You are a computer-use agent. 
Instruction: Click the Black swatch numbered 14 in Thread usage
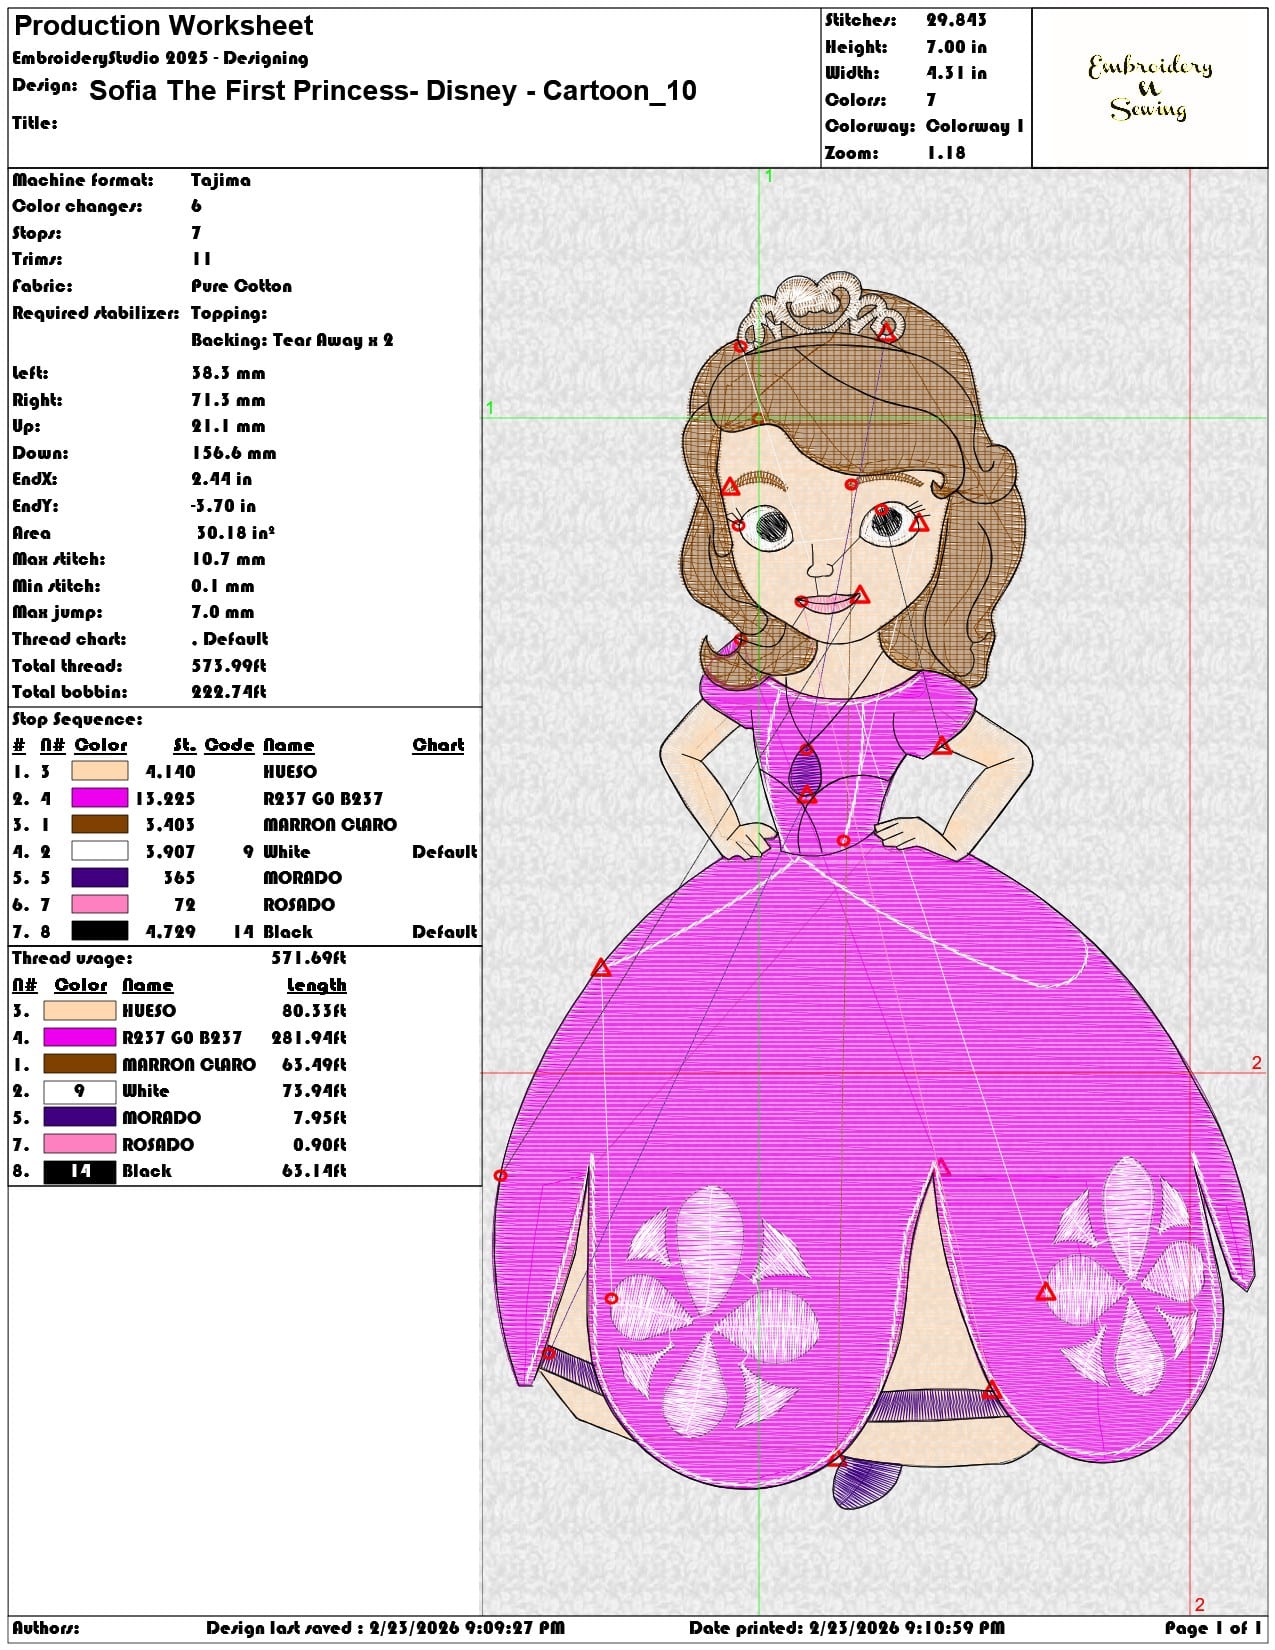80,1171
